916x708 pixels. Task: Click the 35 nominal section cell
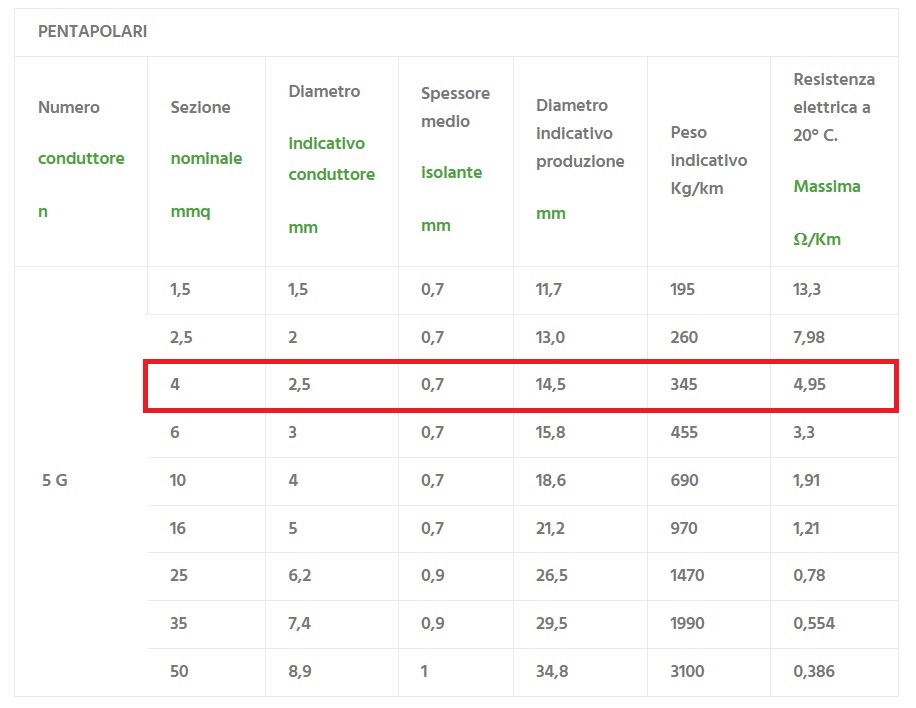[x=179, y=624]
